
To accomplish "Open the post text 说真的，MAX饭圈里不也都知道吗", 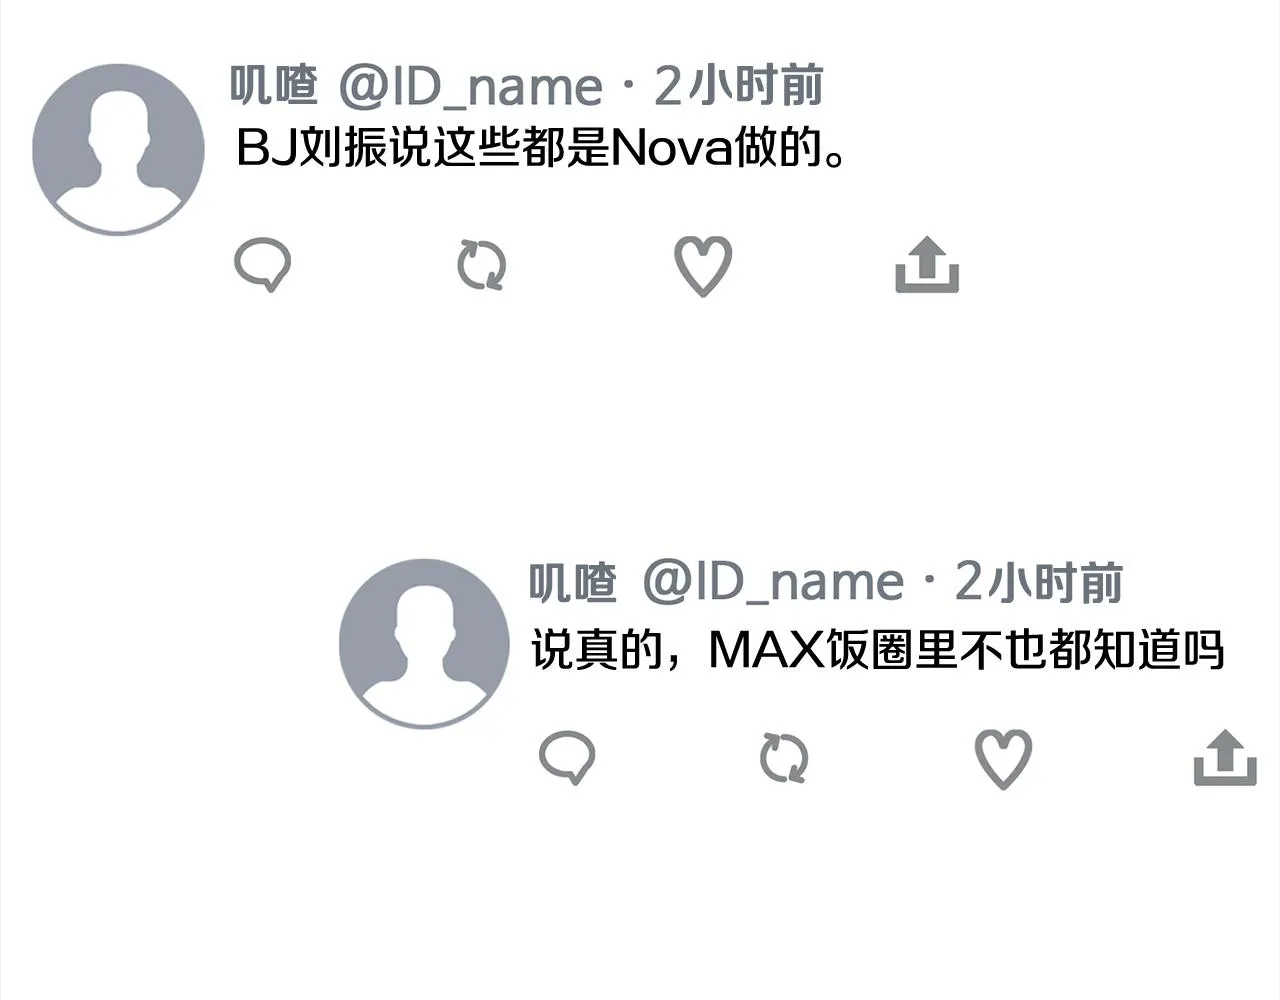I will tap(877, 650).
